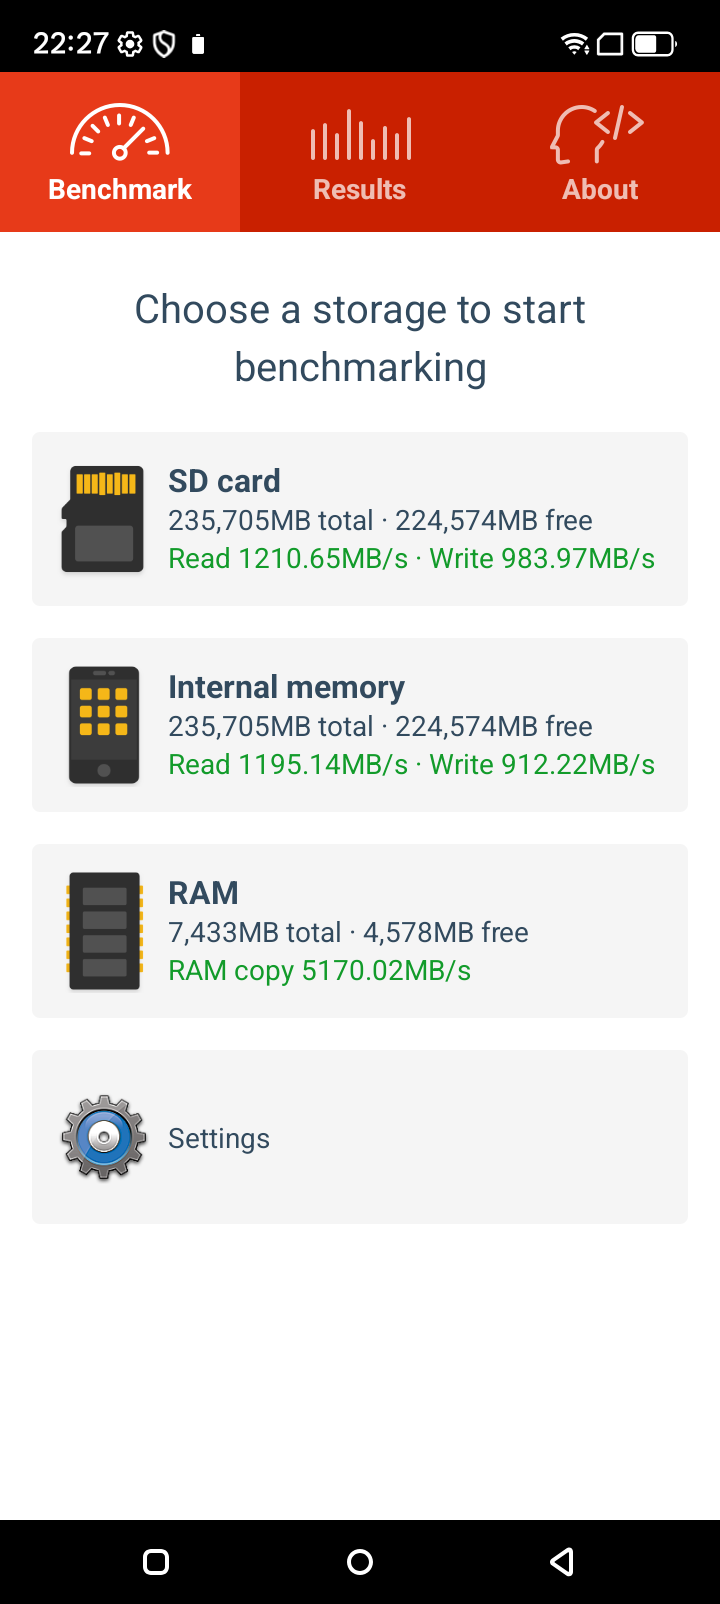Tap the Wi-Fi status icon

pos(575,44)
